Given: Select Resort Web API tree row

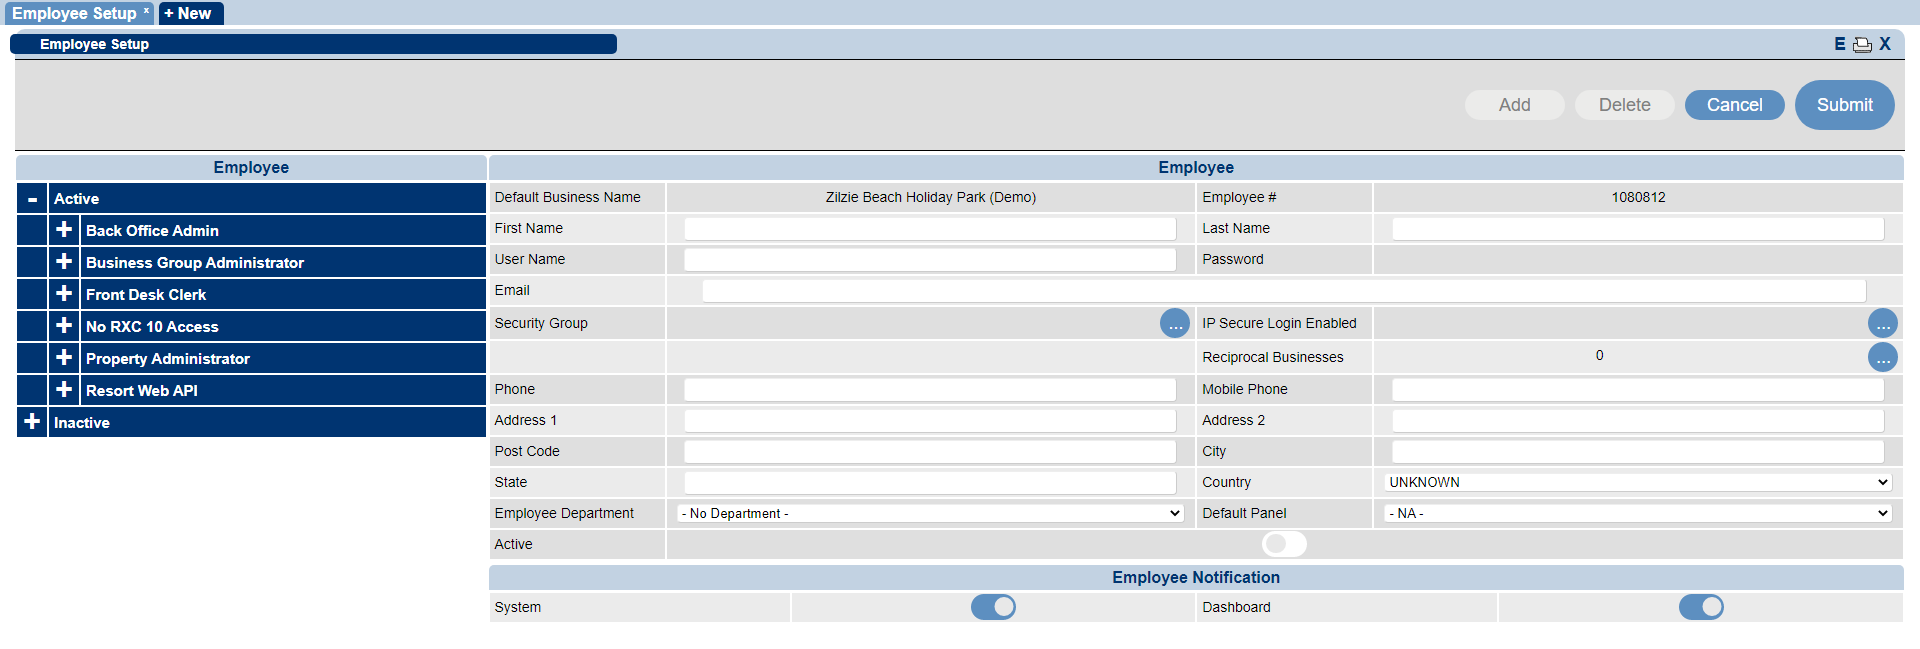Looking at the screenshot, I should click(283, 390).
